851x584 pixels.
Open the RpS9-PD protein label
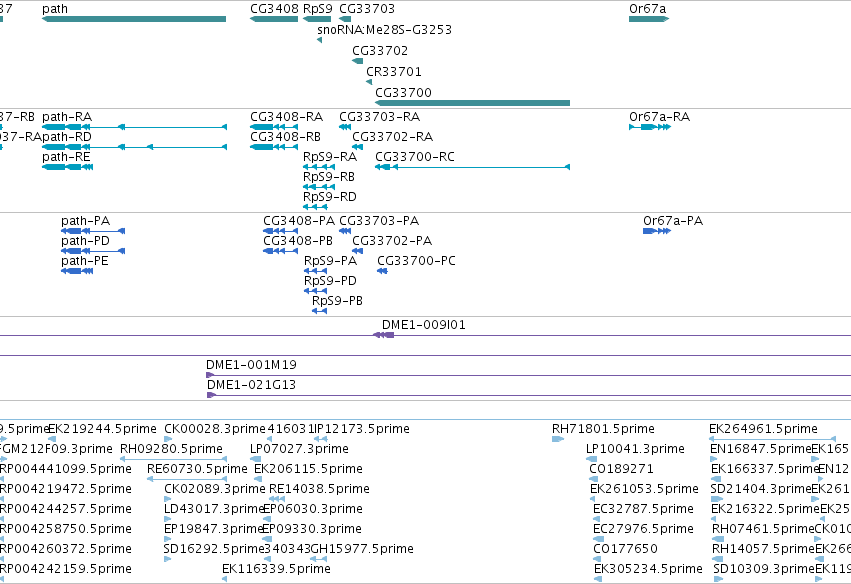(330, 281)
